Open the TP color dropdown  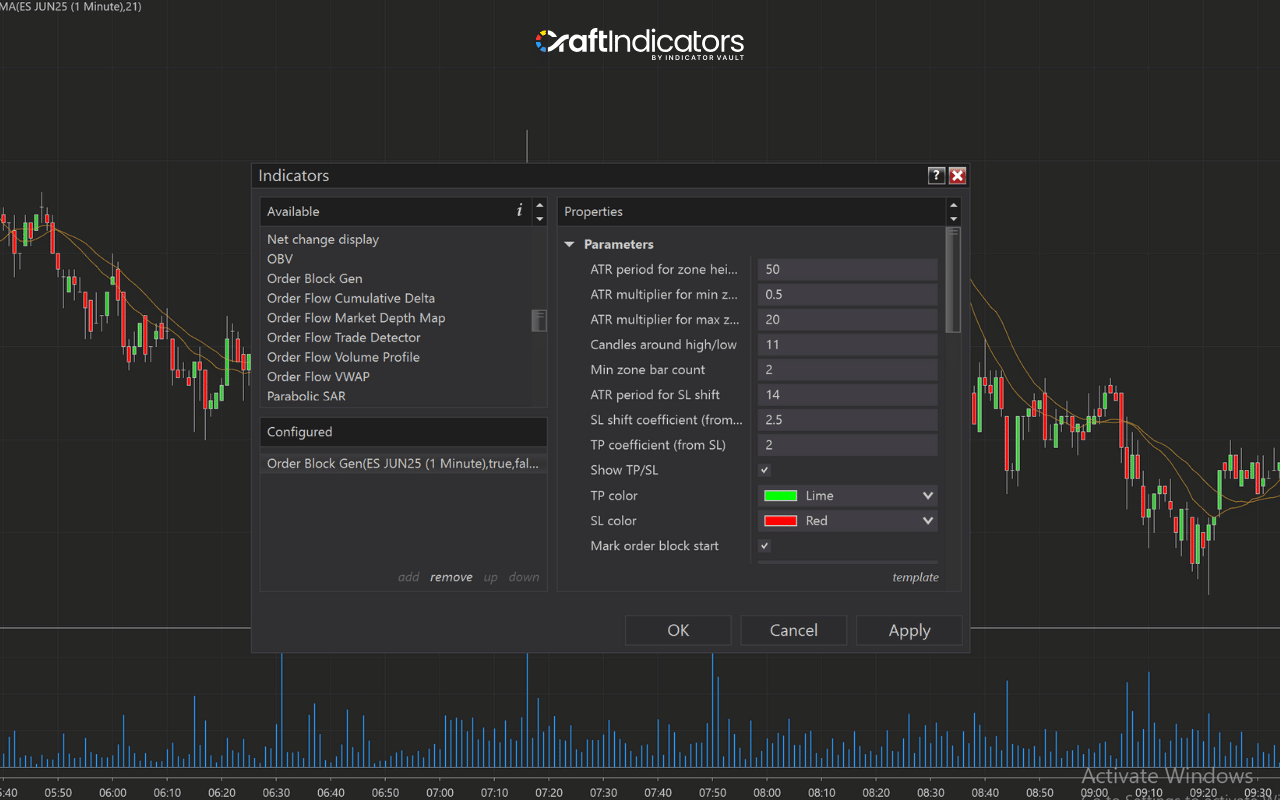929,495
